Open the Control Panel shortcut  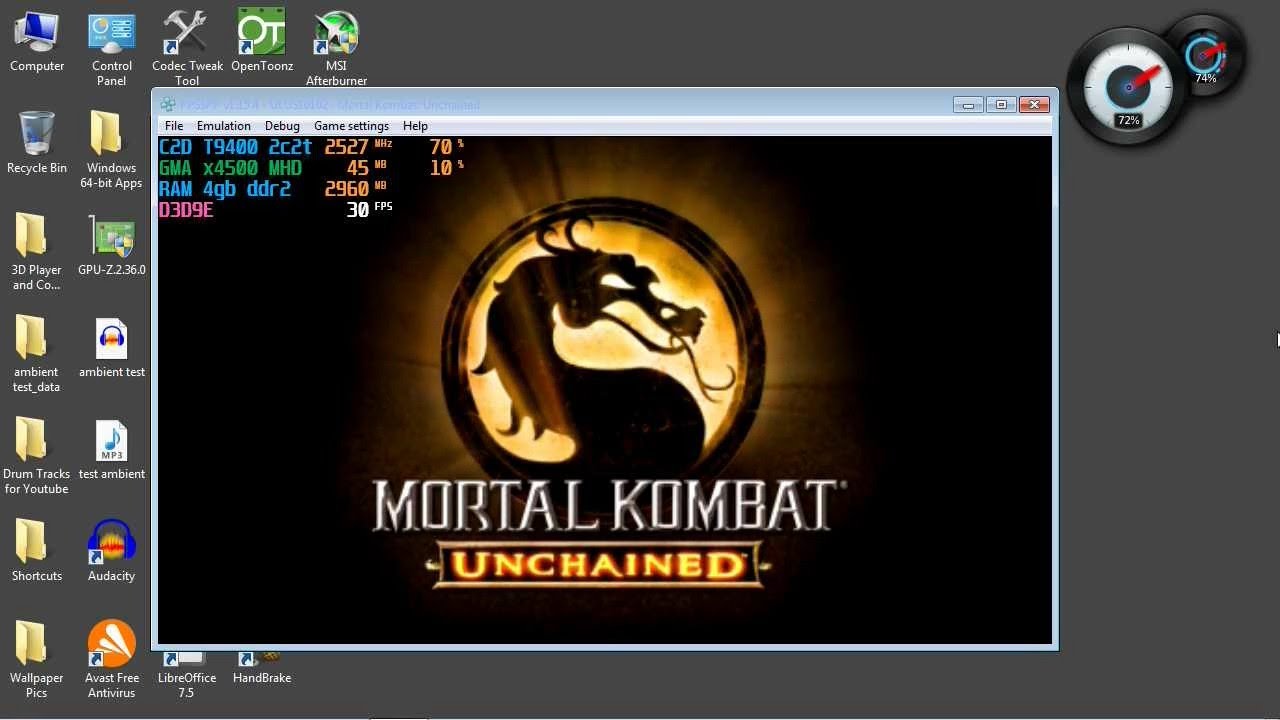click(112, 49)
